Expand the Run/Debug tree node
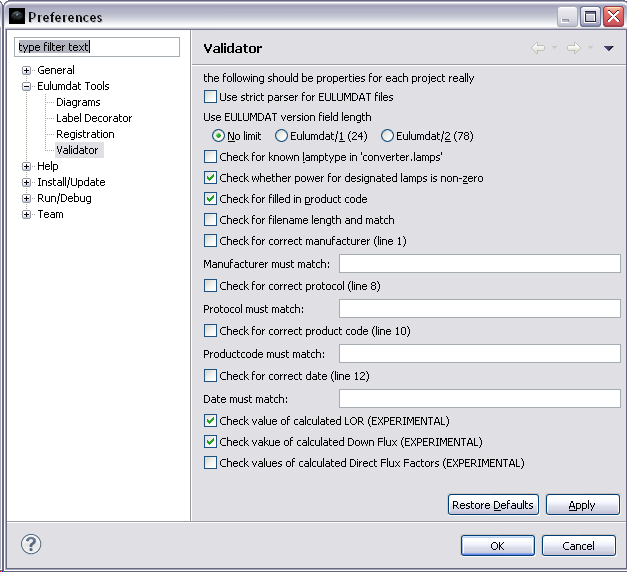The width and height of the screenshot is (627, 572). pyautogui.click(x=26, y=198)
